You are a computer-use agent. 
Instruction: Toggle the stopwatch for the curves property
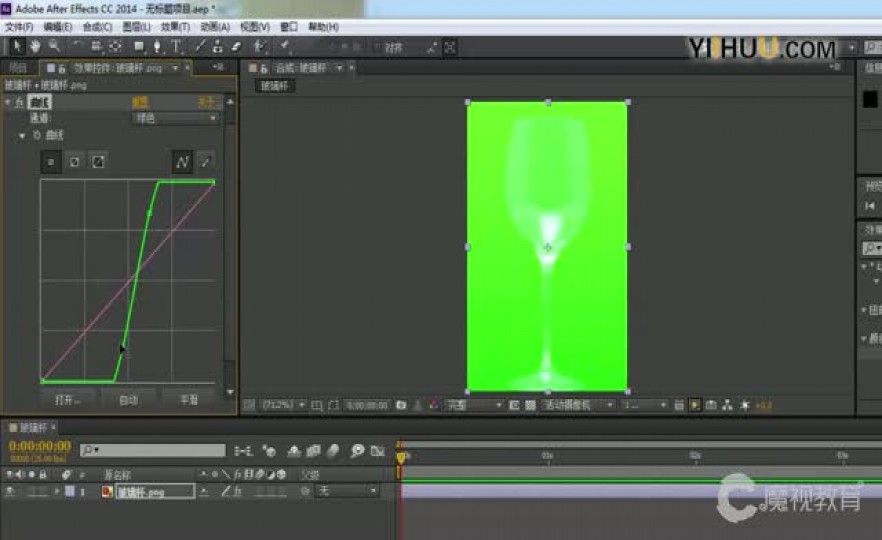(37, 136)
